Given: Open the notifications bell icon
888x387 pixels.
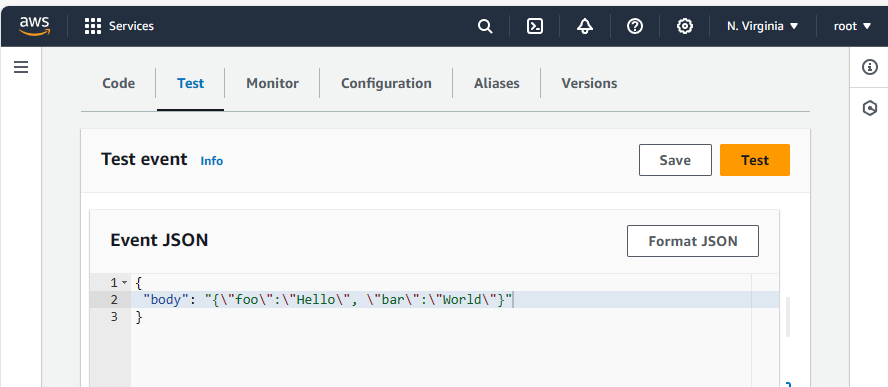Looking at the screenshot, I should [x=585, y=26].
